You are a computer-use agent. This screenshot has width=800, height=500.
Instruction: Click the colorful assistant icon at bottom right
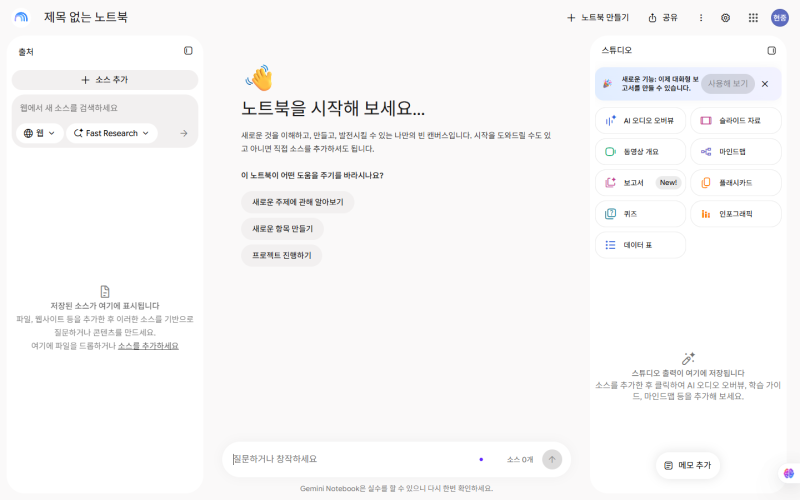789,473
